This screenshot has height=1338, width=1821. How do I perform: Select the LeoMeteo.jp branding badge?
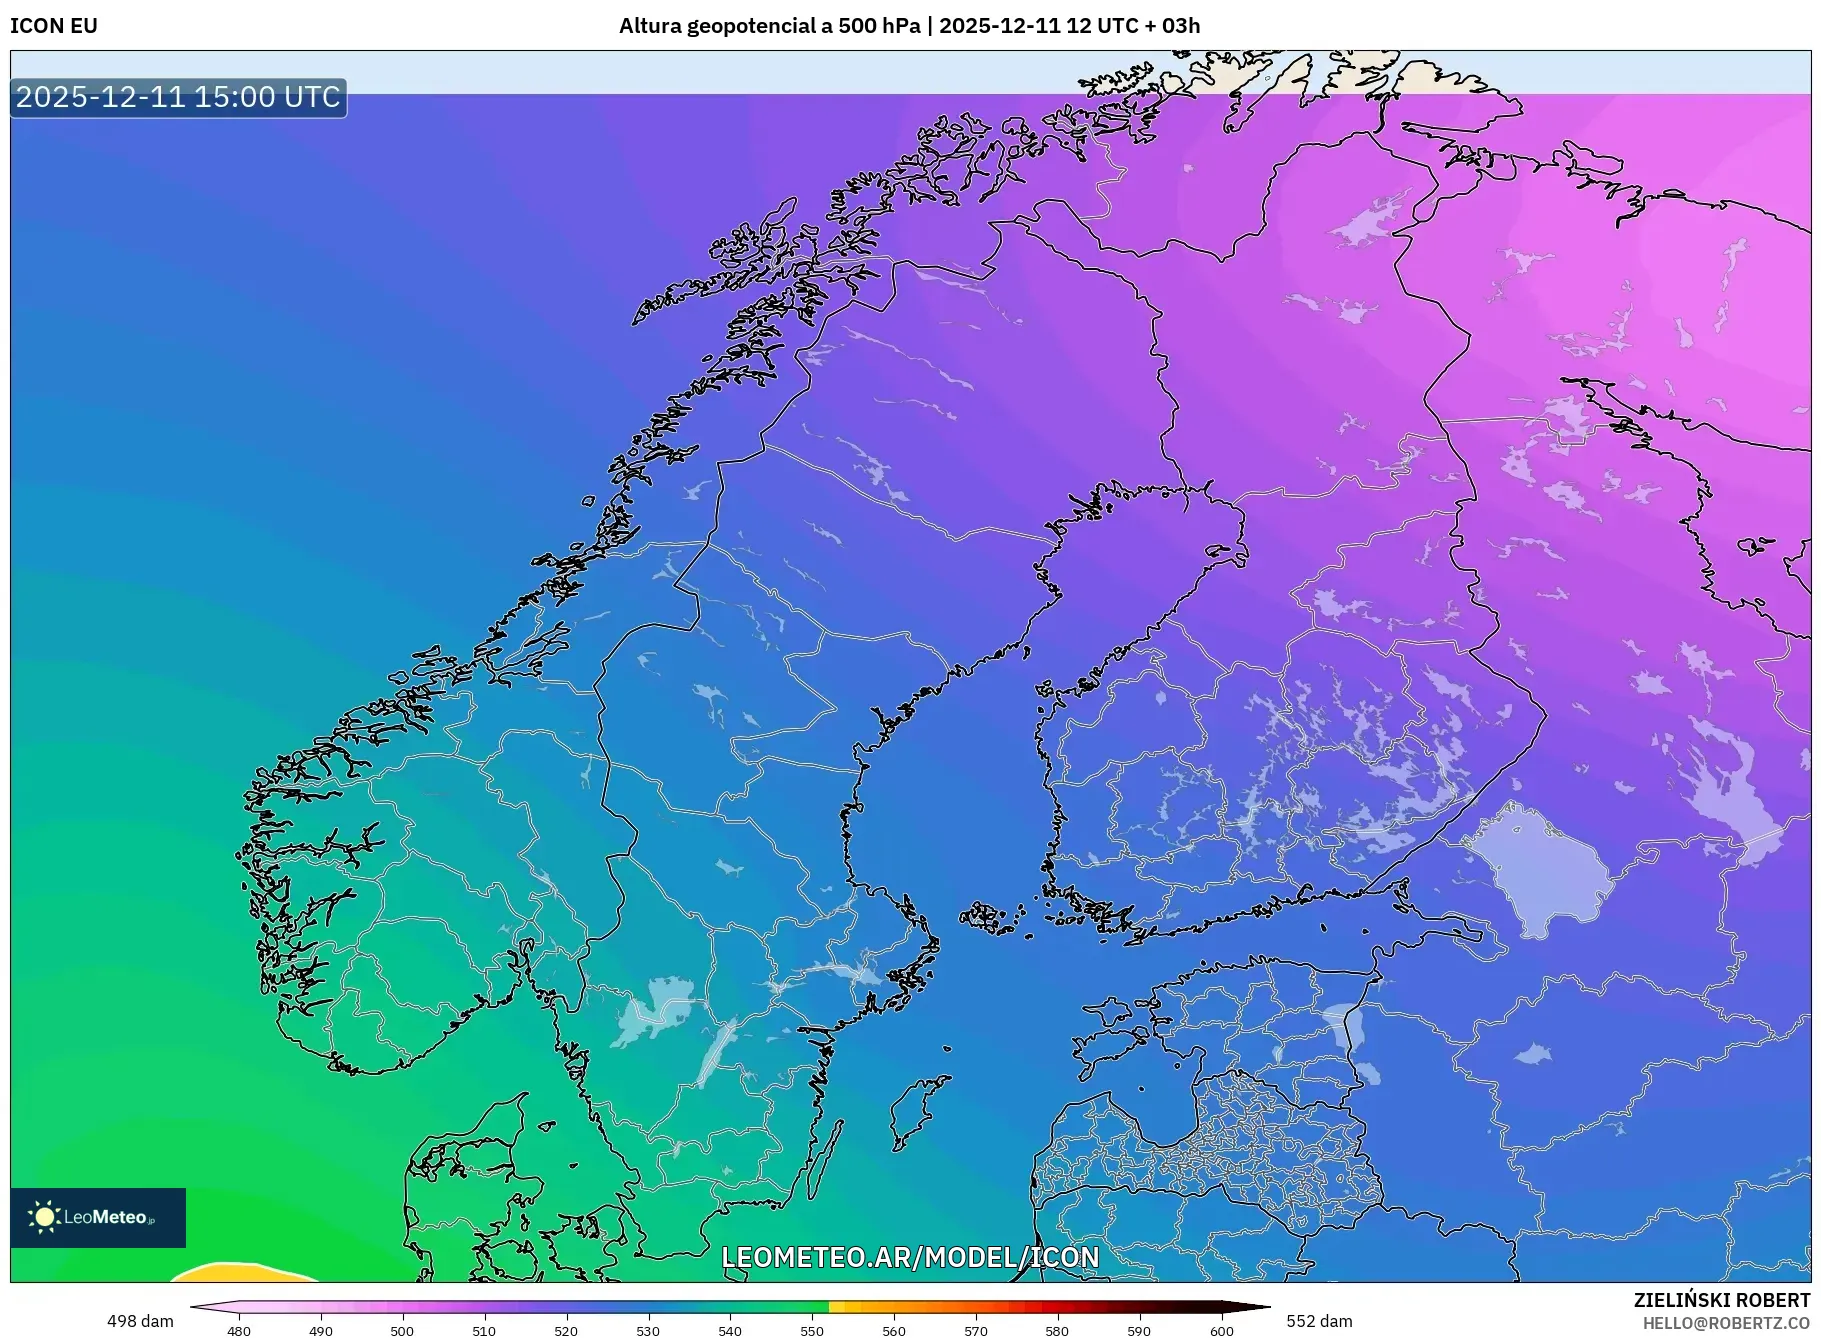(97, 1218)
